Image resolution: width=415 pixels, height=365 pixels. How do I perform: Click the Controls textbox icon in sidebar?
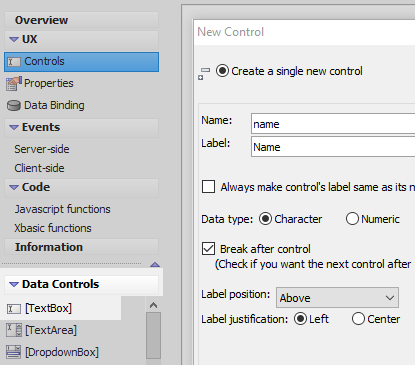coord(14,62)
